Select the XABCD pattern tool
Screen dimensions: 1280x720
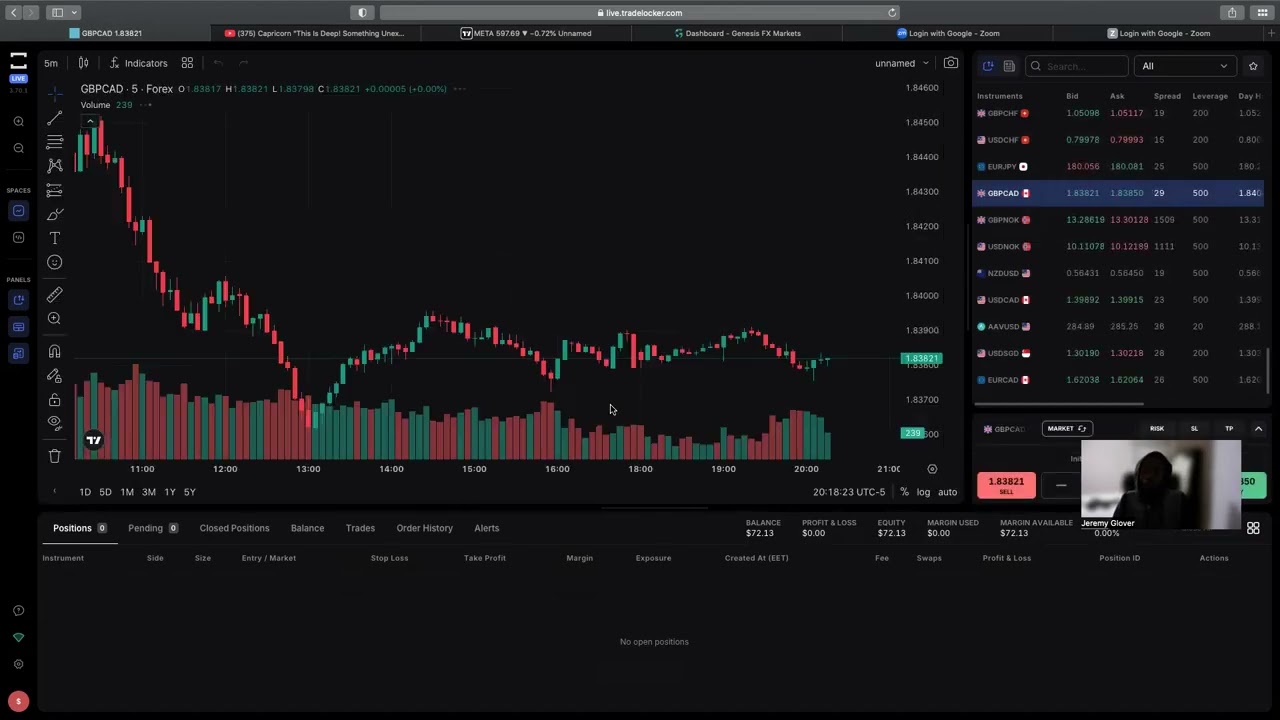55,166
